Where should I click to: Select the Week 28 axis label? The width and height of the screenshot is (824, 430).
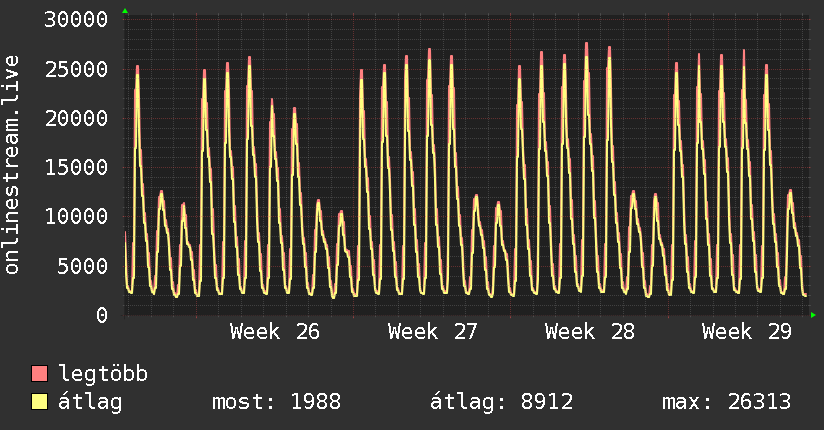click(590, 332)
